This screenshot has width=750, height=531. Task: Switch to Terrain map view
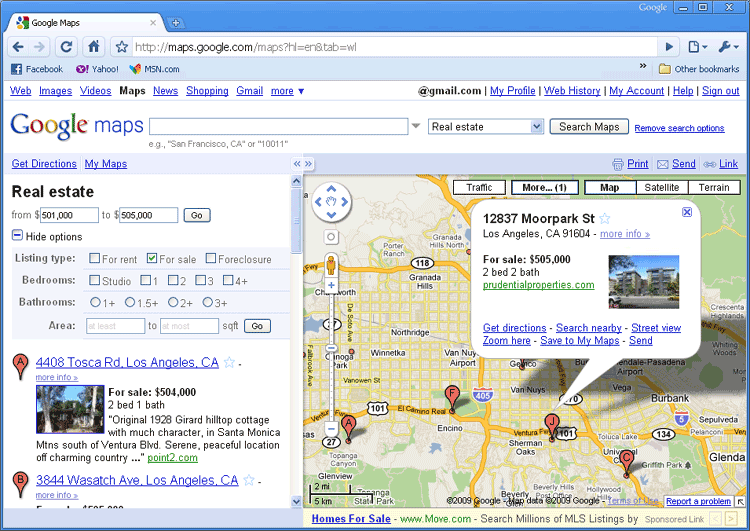pos(714,188)
